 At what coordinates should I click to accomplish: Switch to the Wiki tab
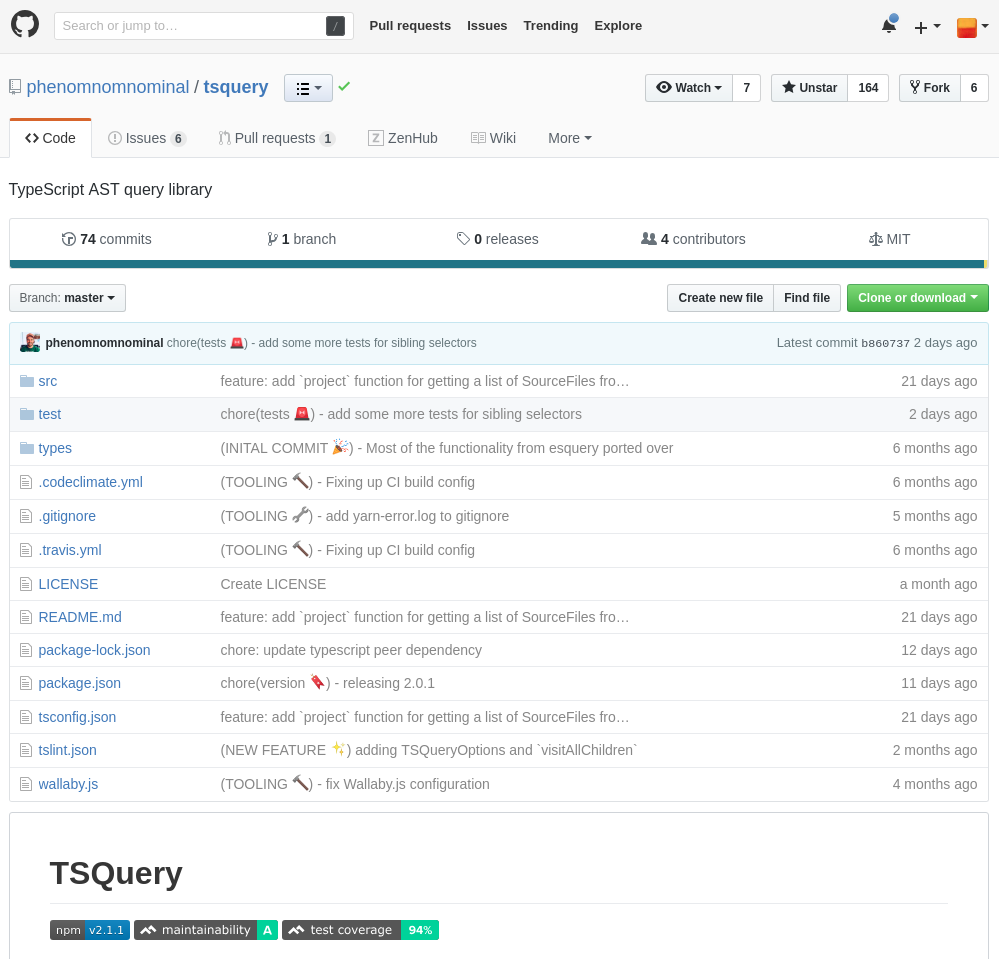tap(493, 138)
